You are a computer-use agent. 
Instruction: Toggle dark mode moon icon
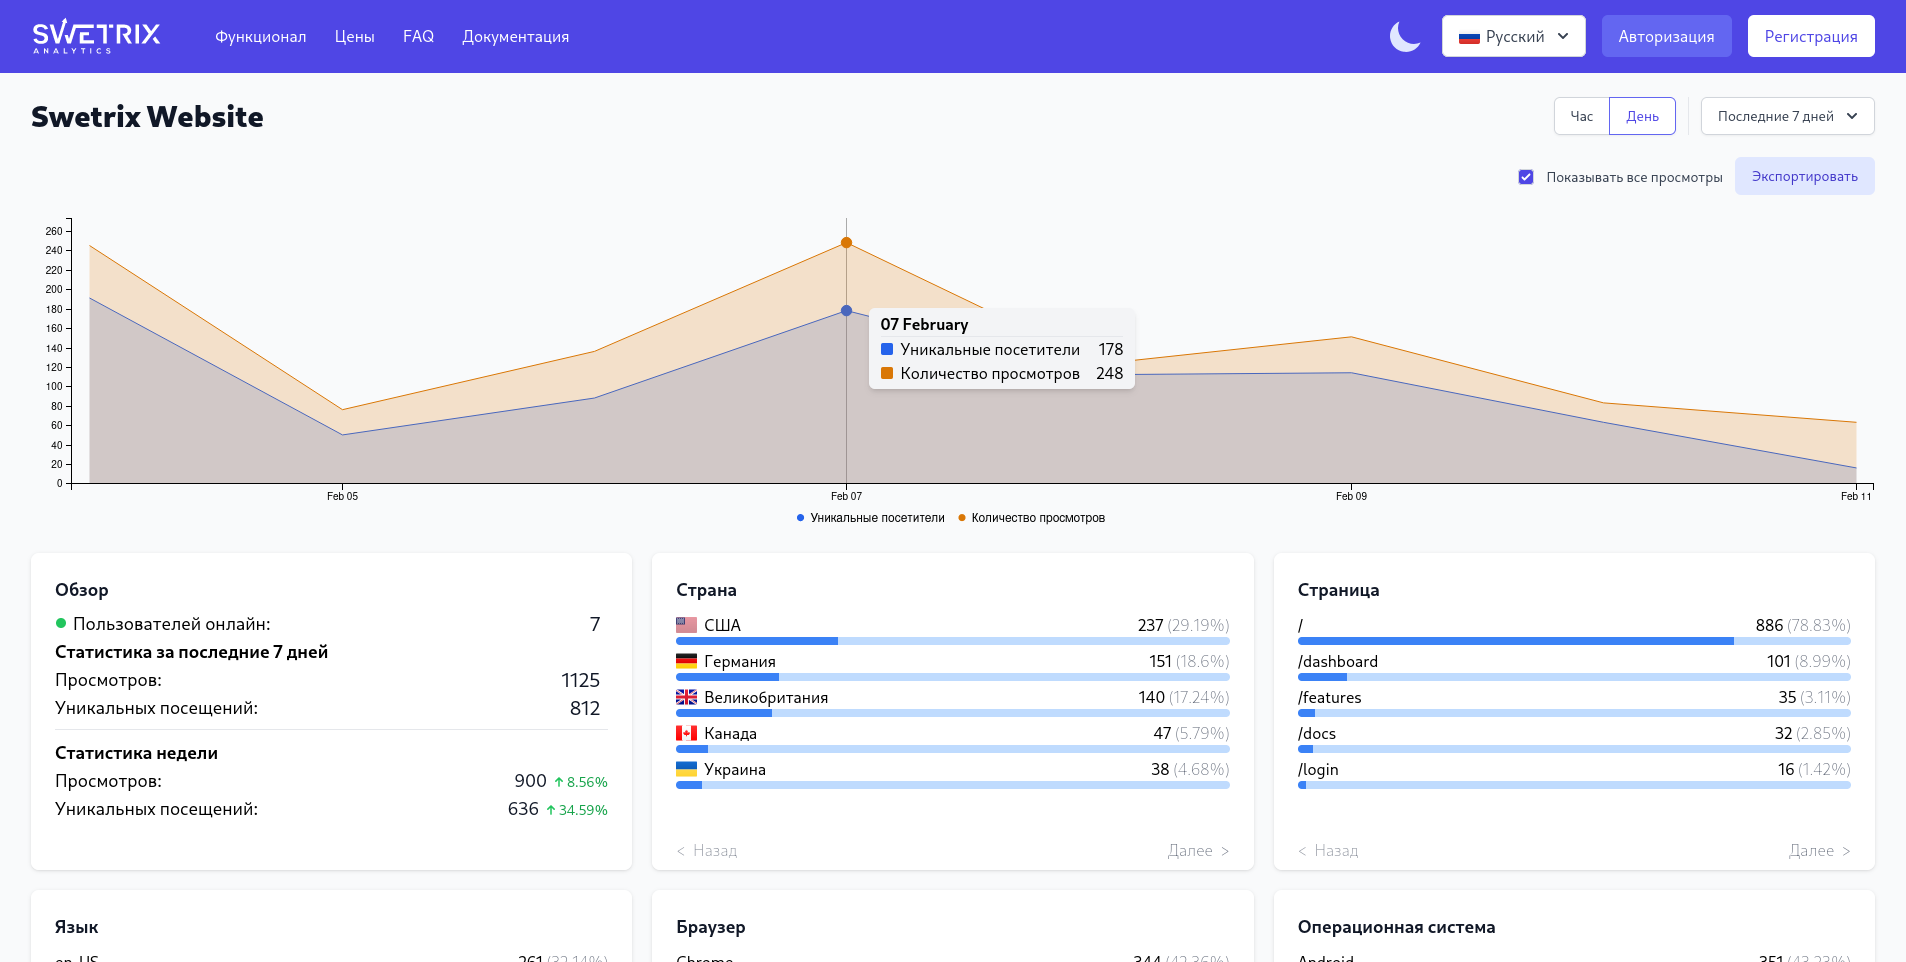(1405, 37)
